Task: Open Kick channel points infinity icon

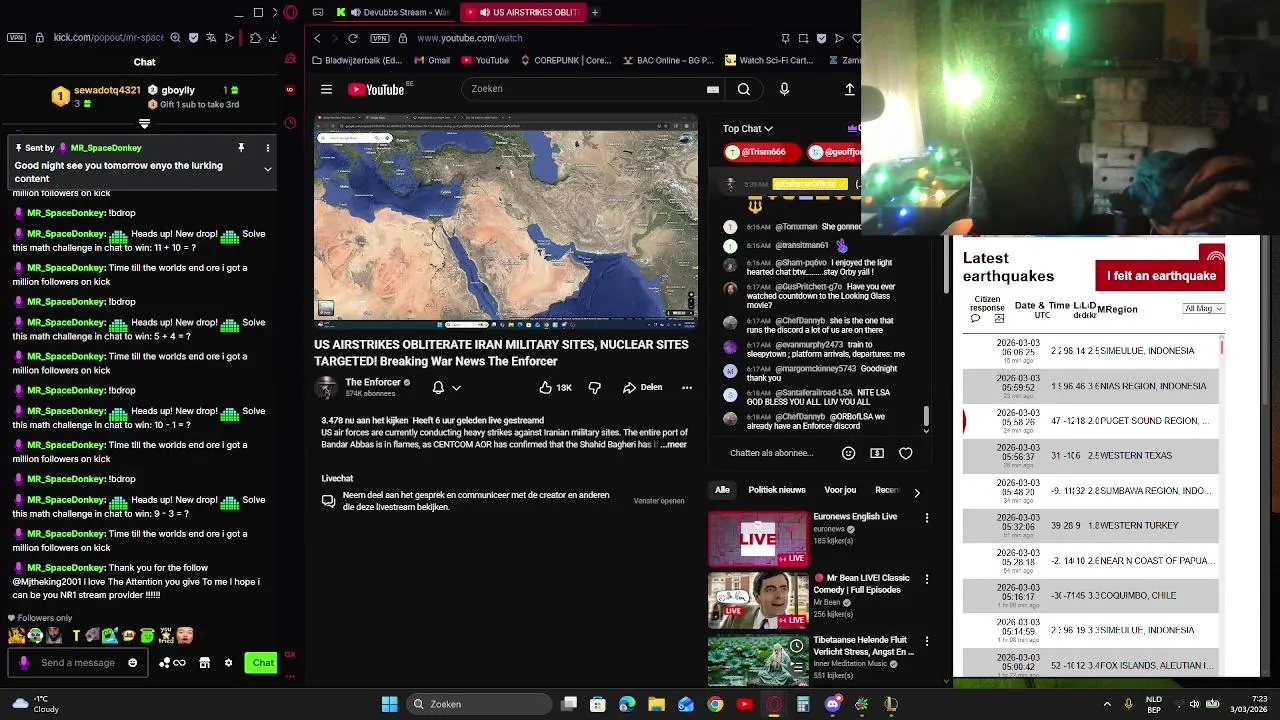Action: (179, 662)
